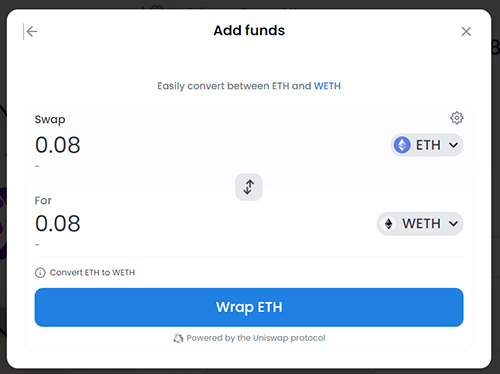Image resolution: width=500 pixels, height=374 pixels.
Task: Click the swap direction arrows button
Action: tap(249, 187)
